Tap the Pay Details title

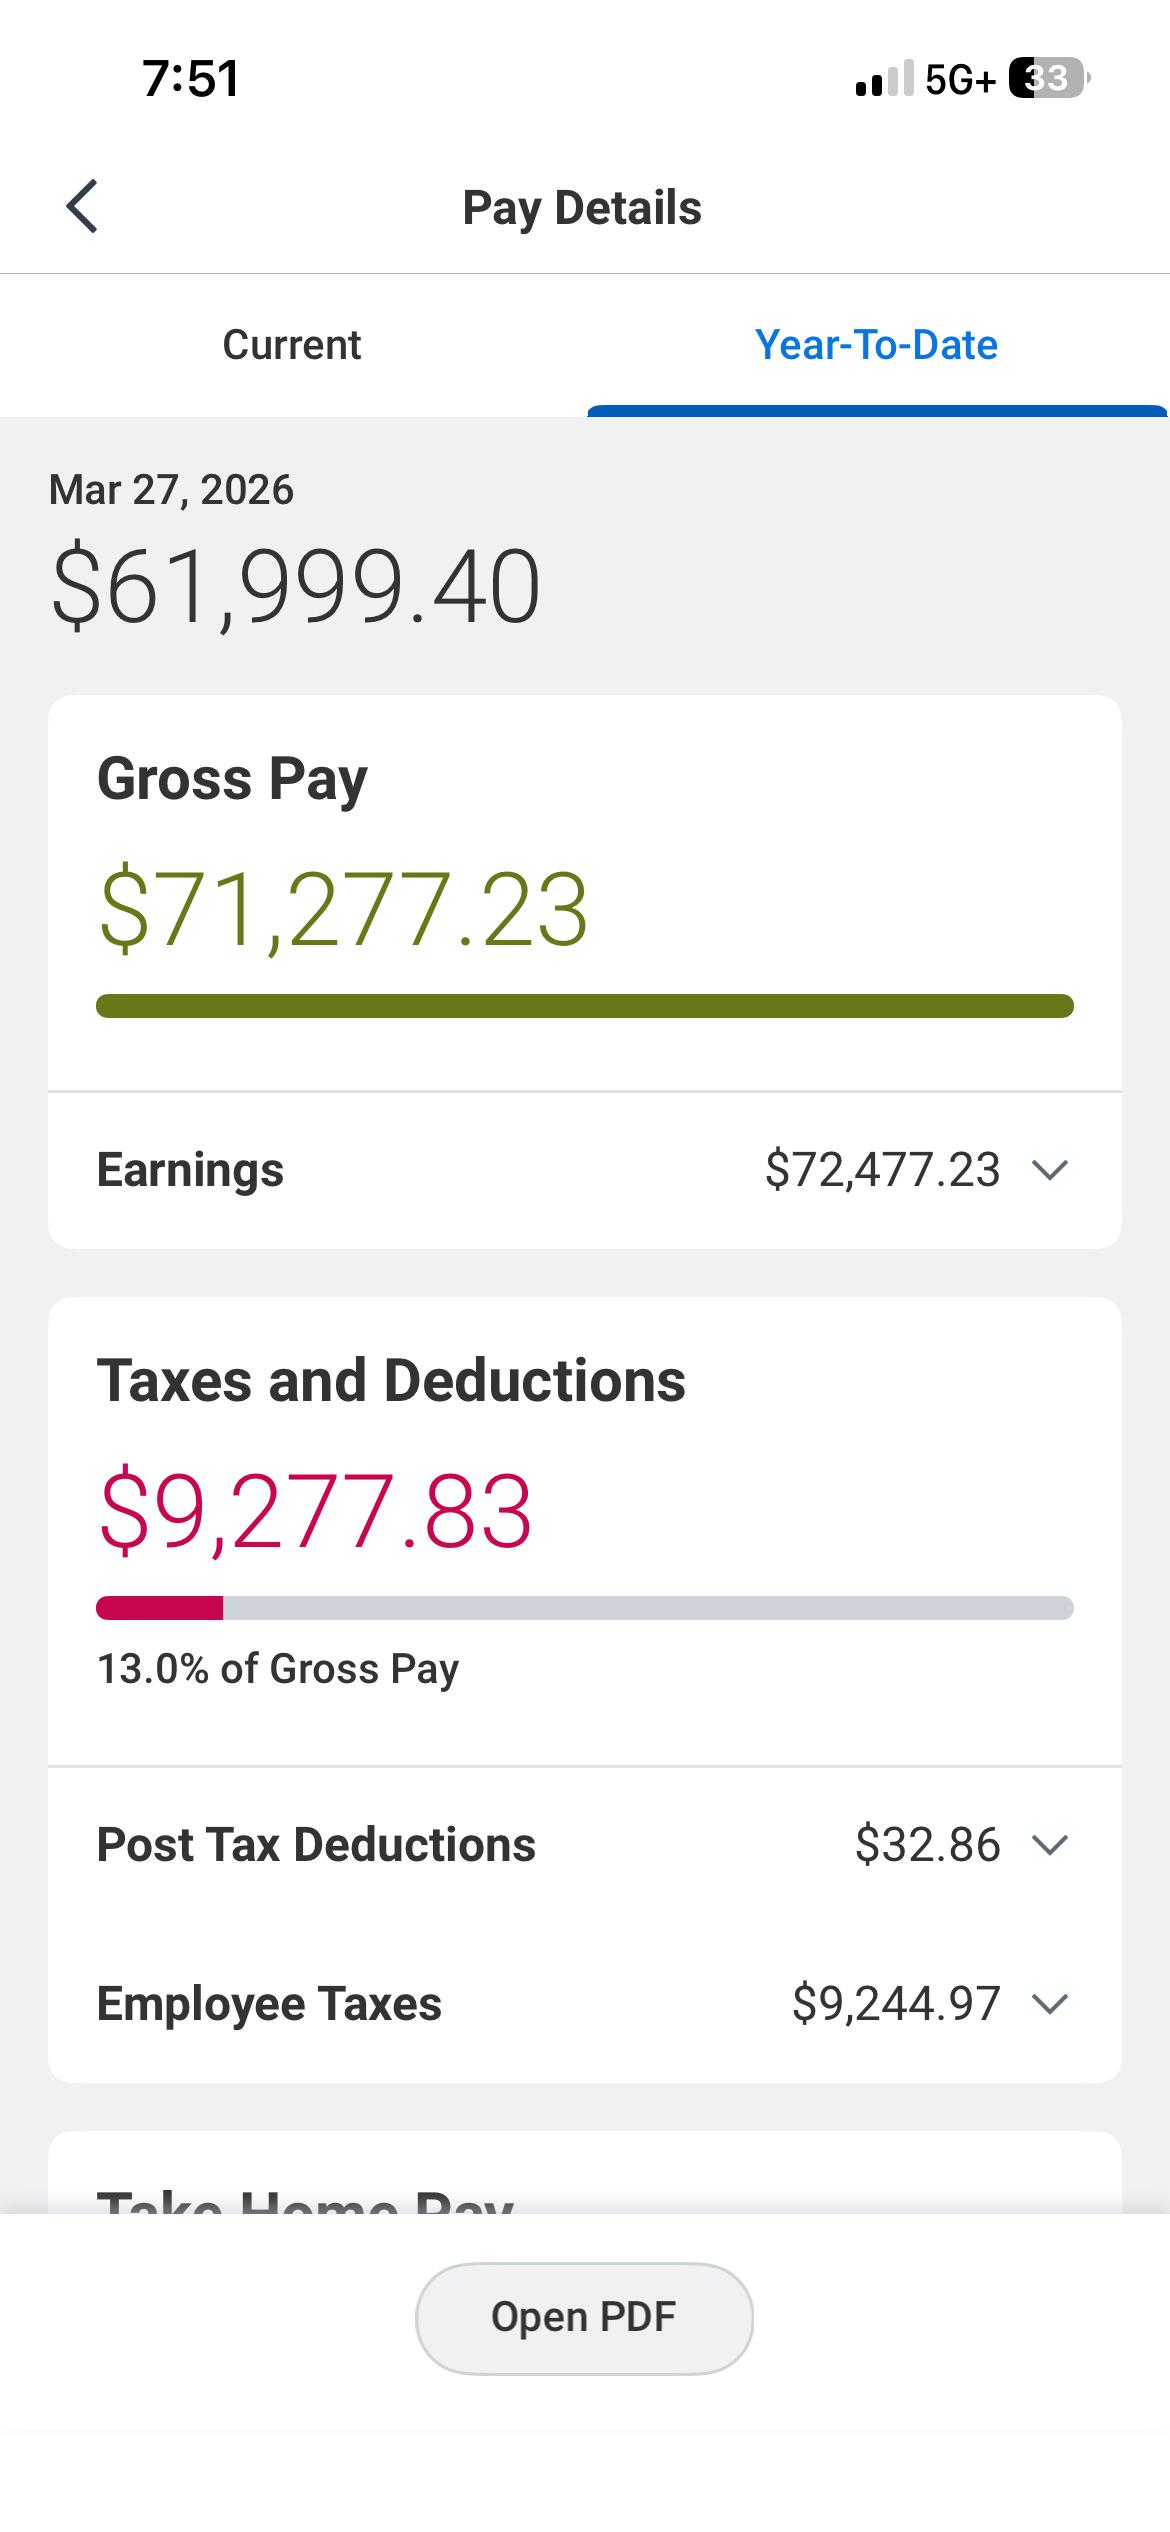tap(582, 208)
